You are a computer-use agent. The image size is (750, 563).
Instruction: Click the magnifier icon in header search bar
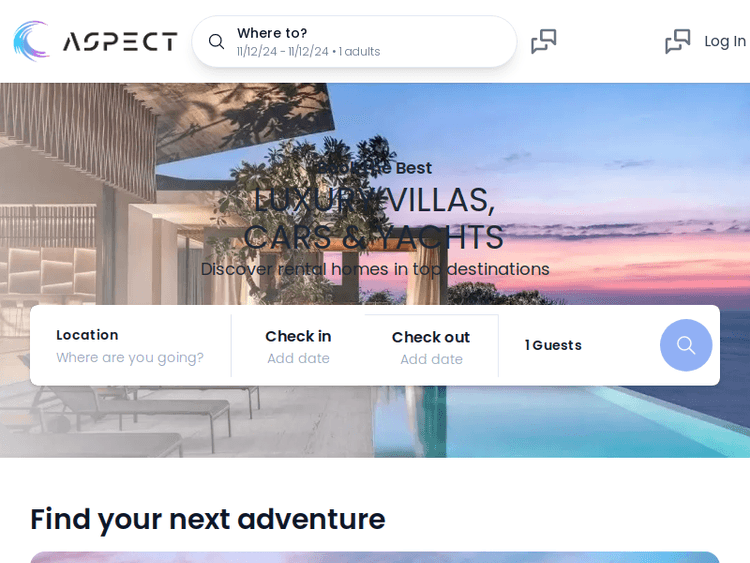tap(216, 42)
